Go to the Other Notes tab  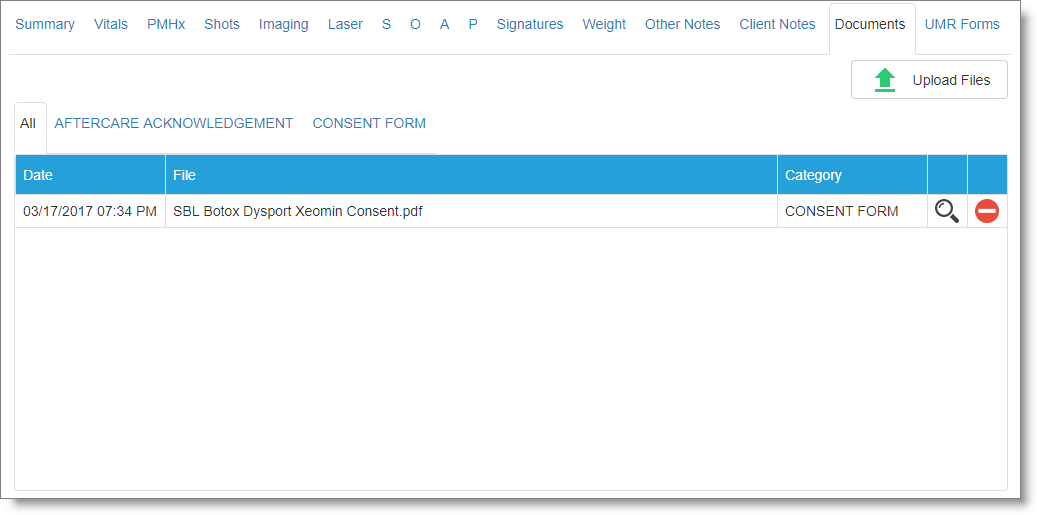click(683, 24)
